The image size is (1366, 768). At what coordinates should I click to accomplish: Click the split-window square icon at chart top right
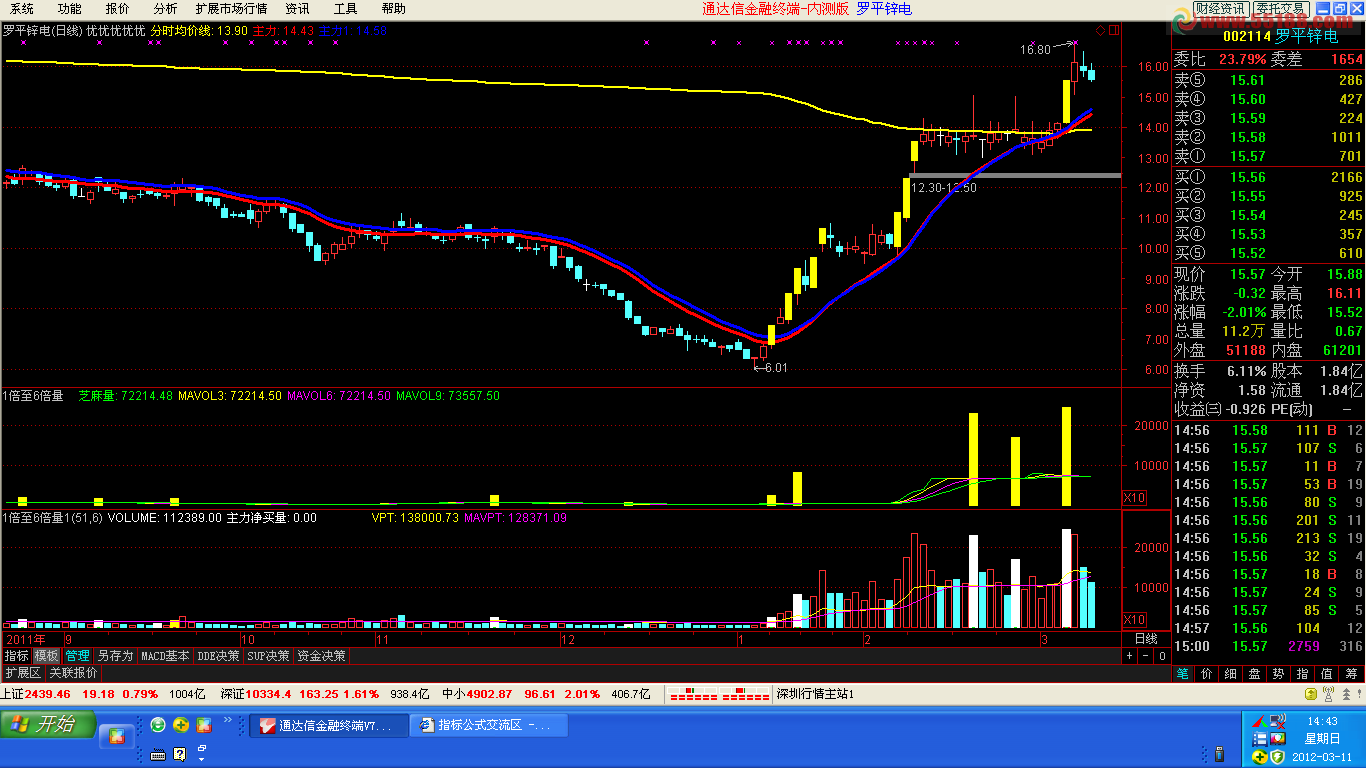point(1114,30)
